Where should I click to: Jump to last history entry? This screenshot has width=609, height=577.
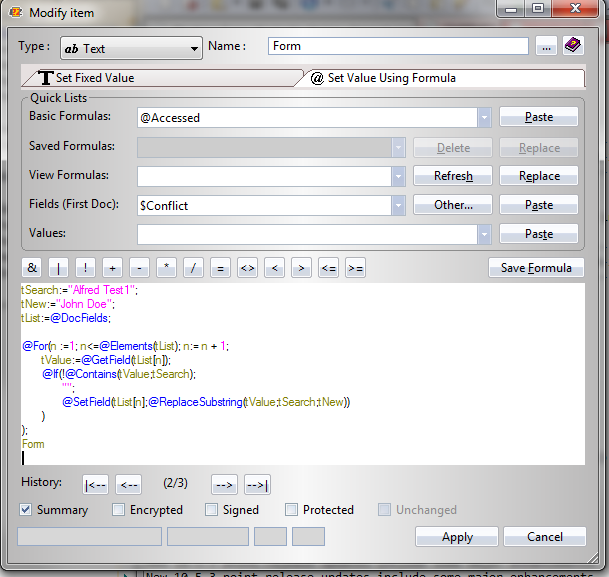coord(257,485)
